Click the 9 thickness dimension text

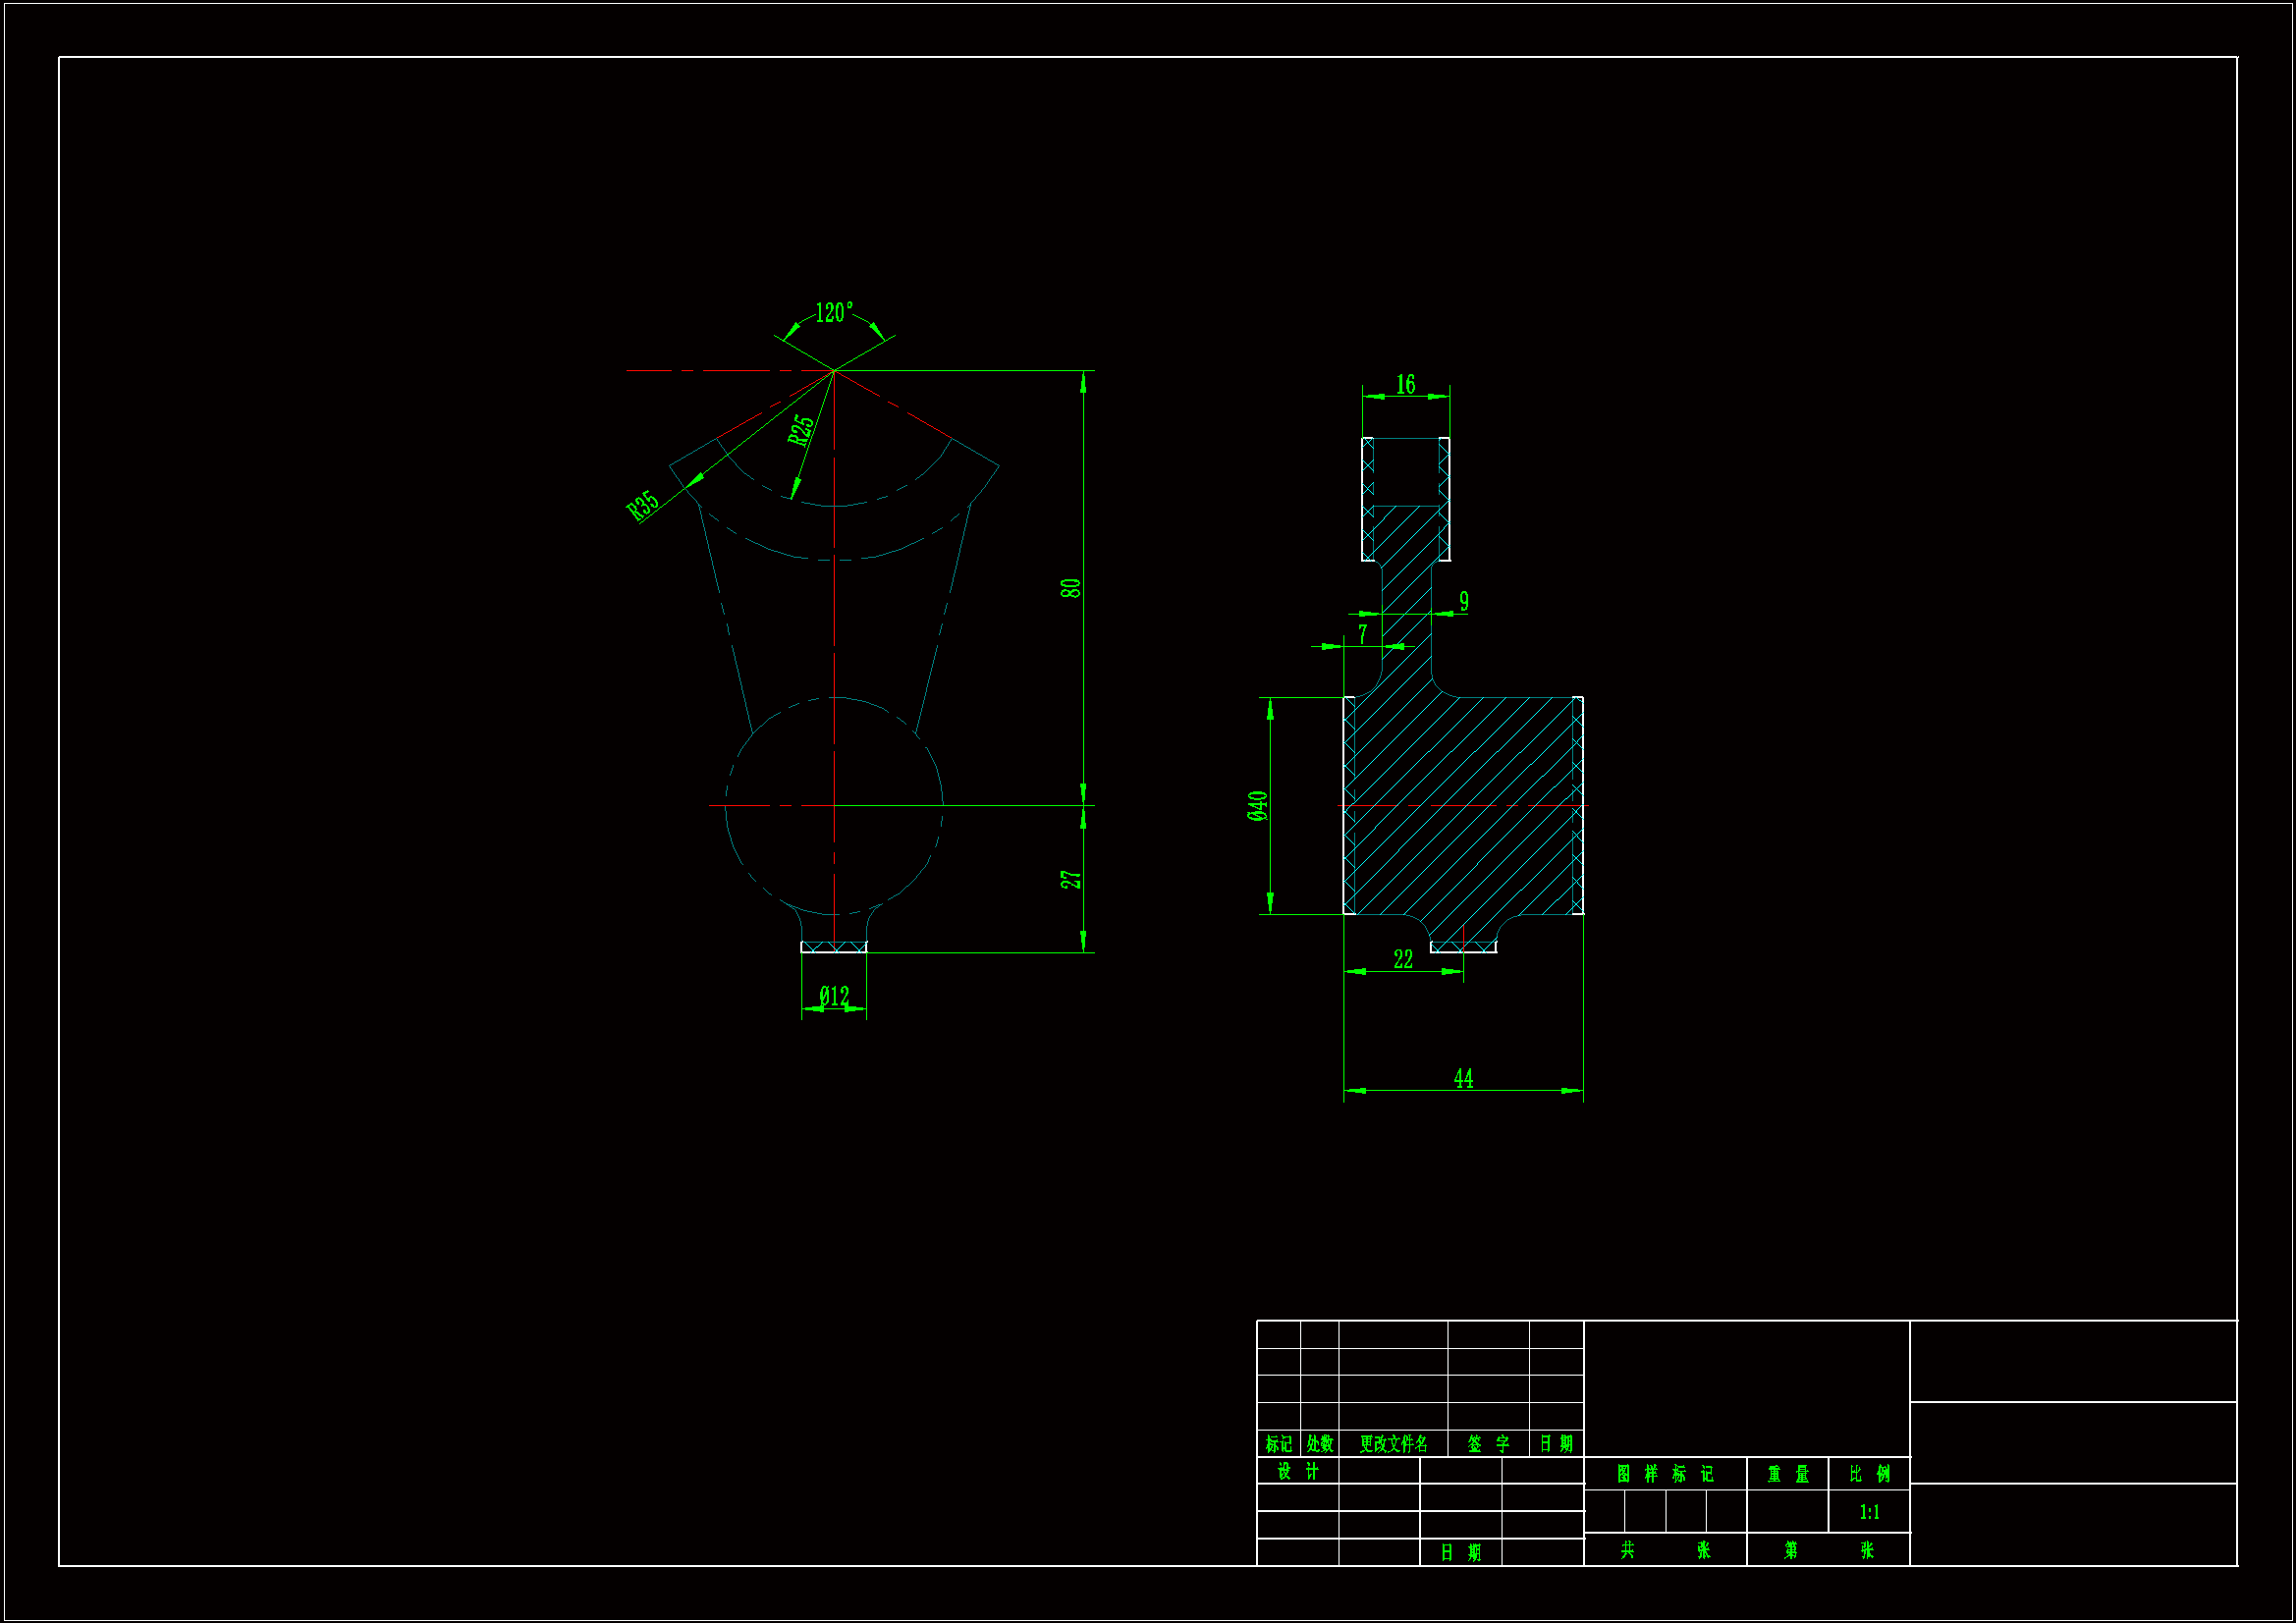(1464, 601)
